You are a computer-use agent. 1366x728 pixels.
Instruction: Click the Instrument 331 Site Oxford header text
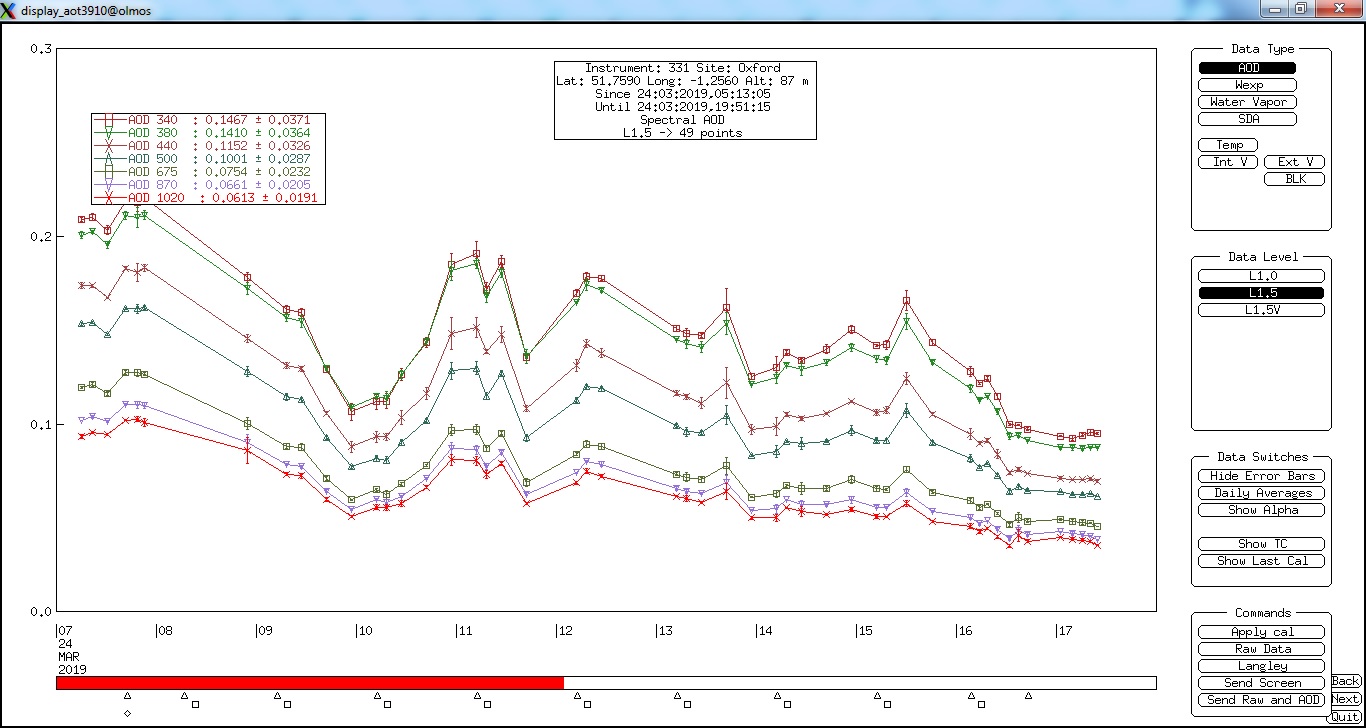tap(683, 68)
